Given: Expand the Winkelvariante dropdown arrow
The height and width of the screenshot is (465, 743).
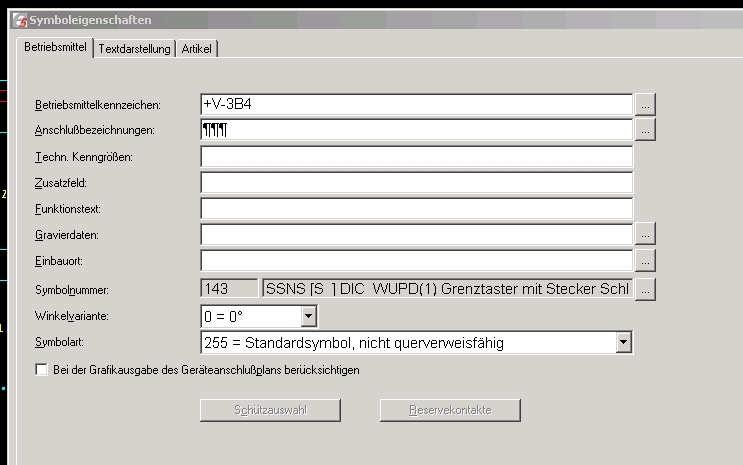Looking at the screenshot, I should click(x=308, y=316).
